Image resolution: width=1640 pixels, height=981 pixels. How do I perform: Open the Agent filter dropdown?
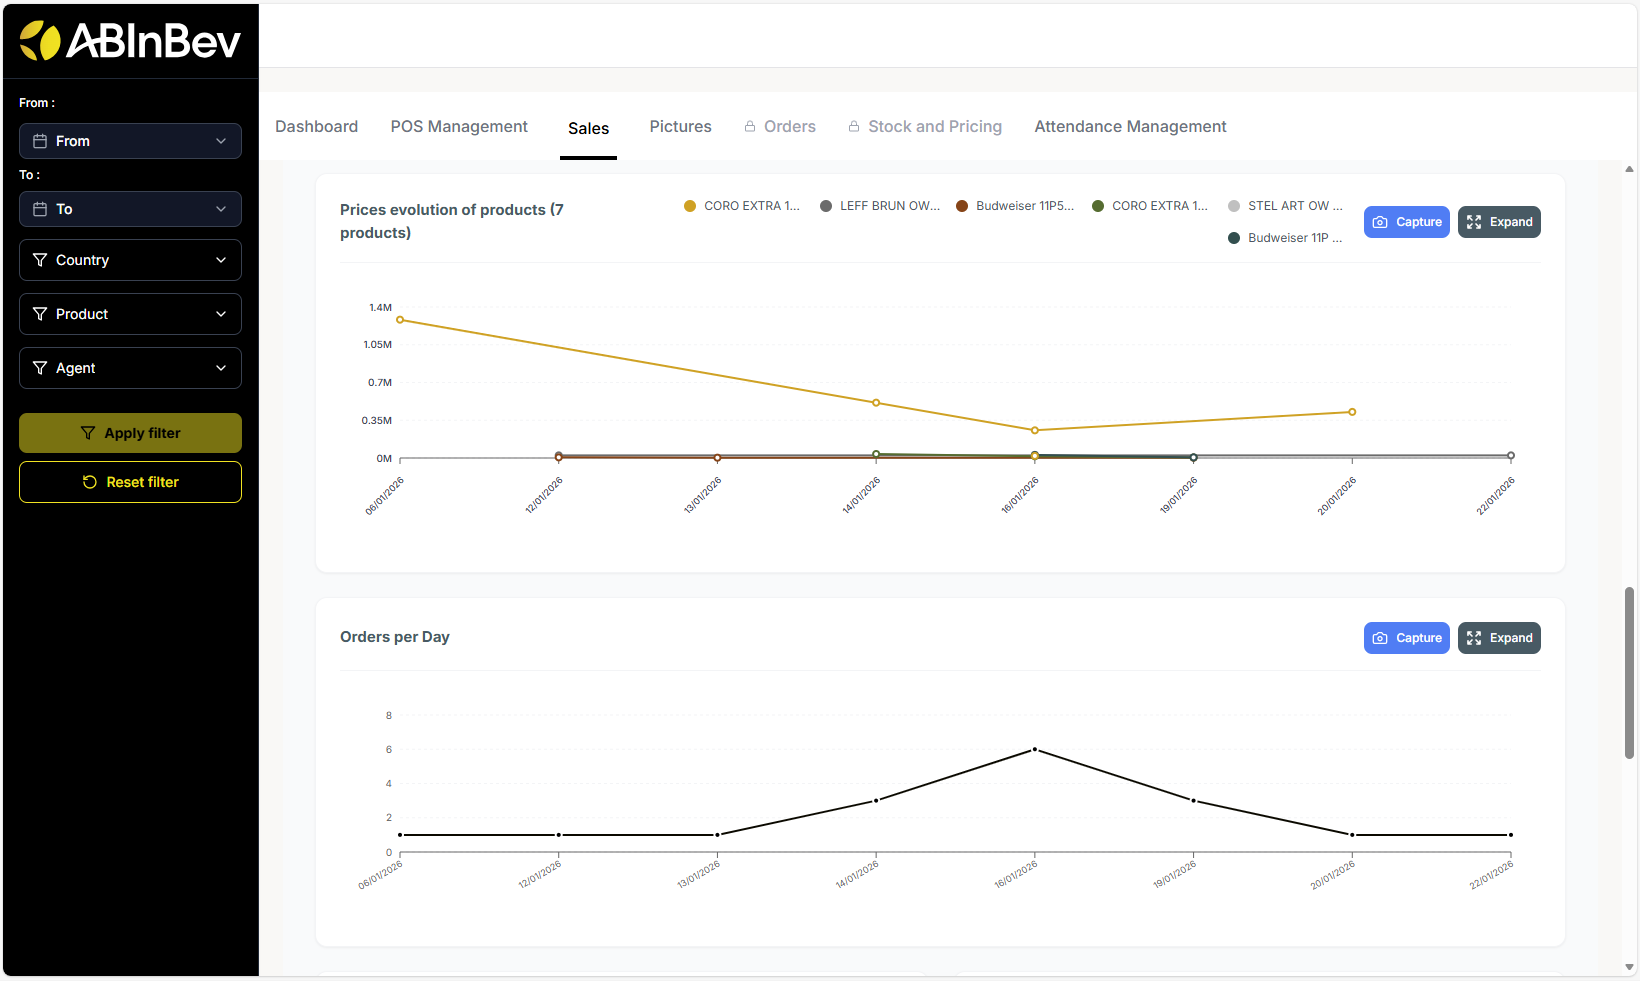[x=130, y=368]
